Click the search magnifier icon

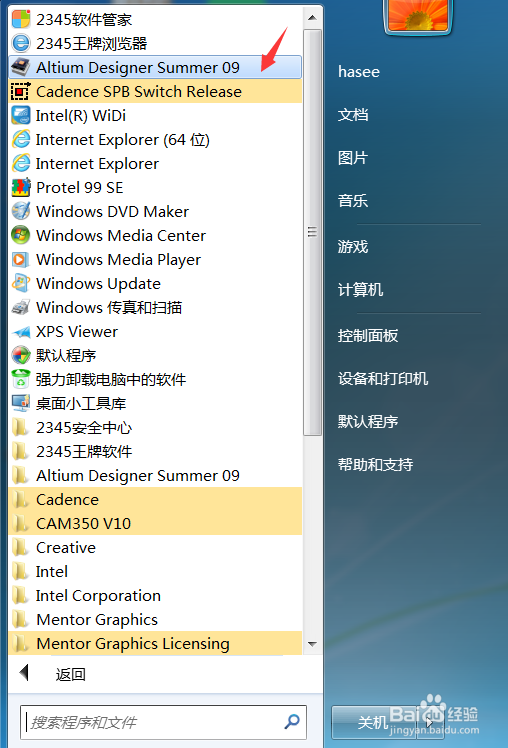(x=291, y=721)
